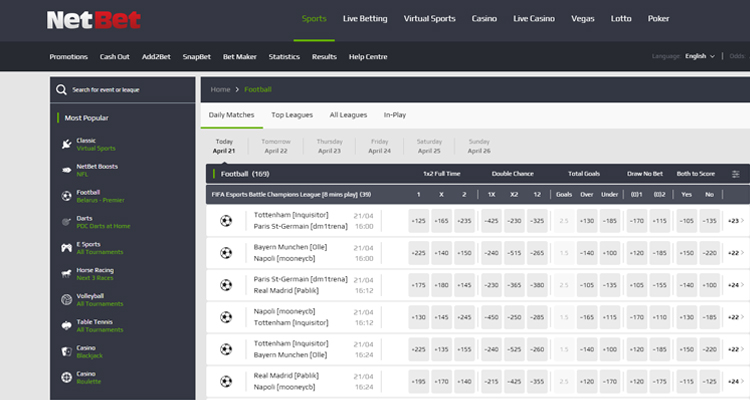Open Horse Racing Next 3 Races icon
The image size is (750, 400).
pyautogui.click(x=66, y=274)
